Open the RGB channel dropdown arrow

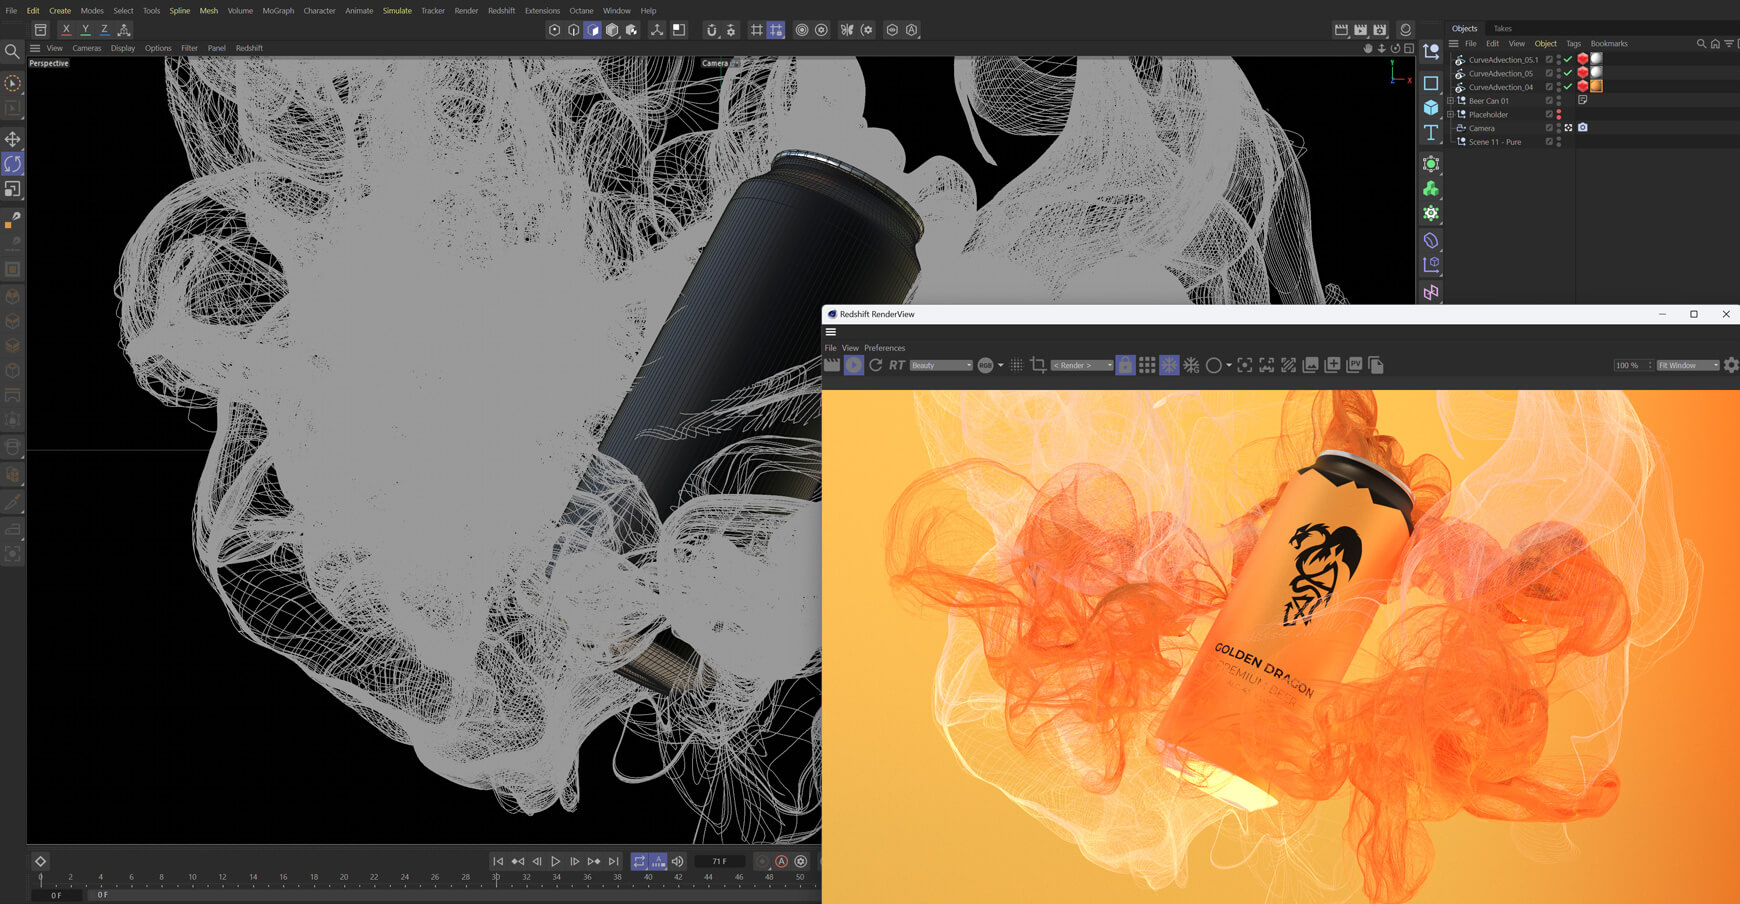(x=1000, y=366)
